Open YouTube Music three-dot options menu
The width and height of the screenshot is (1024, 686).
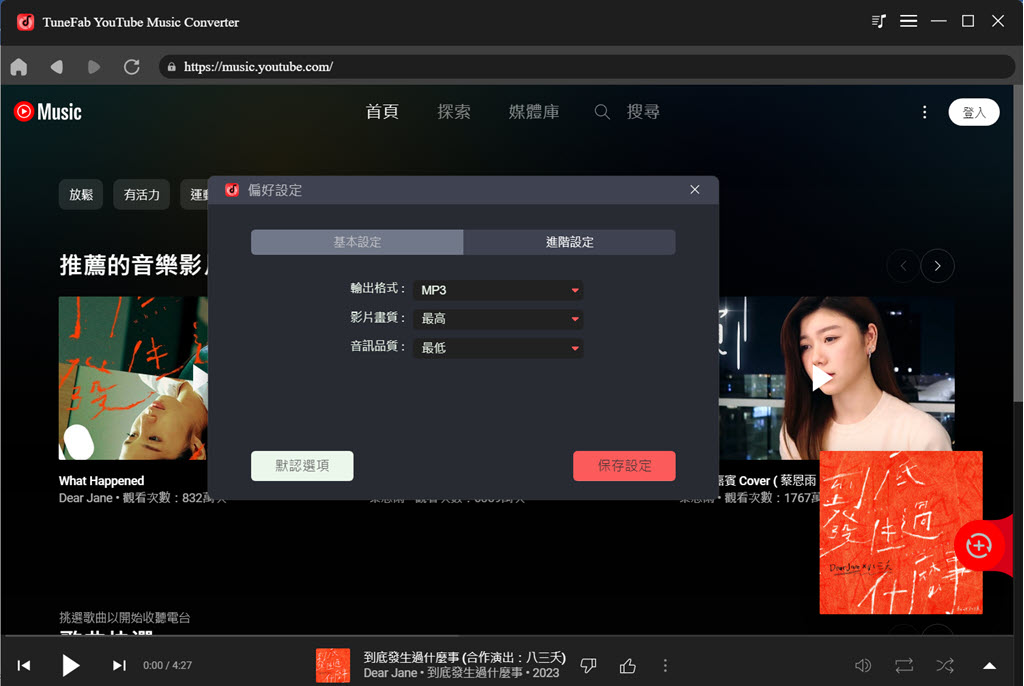pos(924,112)
